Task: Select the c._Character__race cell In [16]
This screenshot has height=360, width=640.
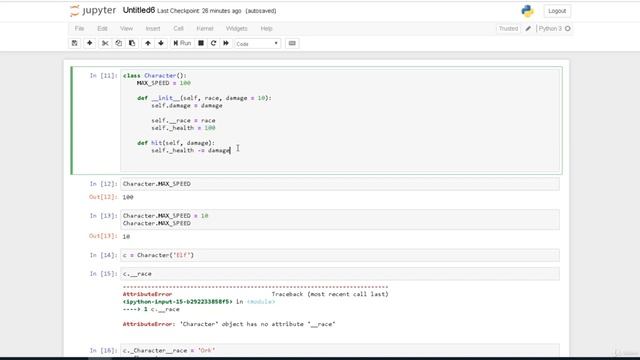Action: tap(340, 351)
